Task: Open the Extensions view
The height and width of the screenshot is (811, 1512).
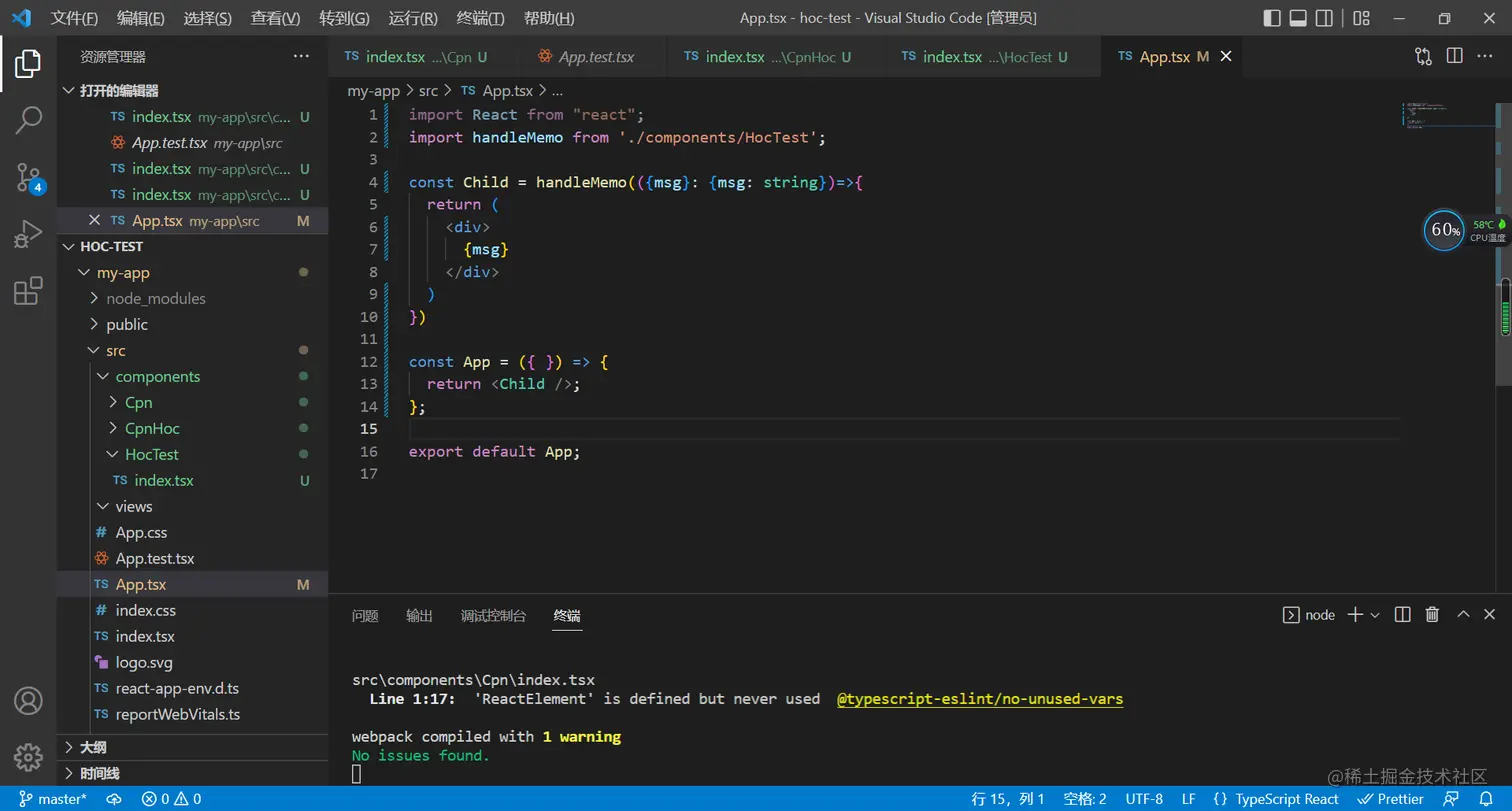Action: click(x=28, y=291)
